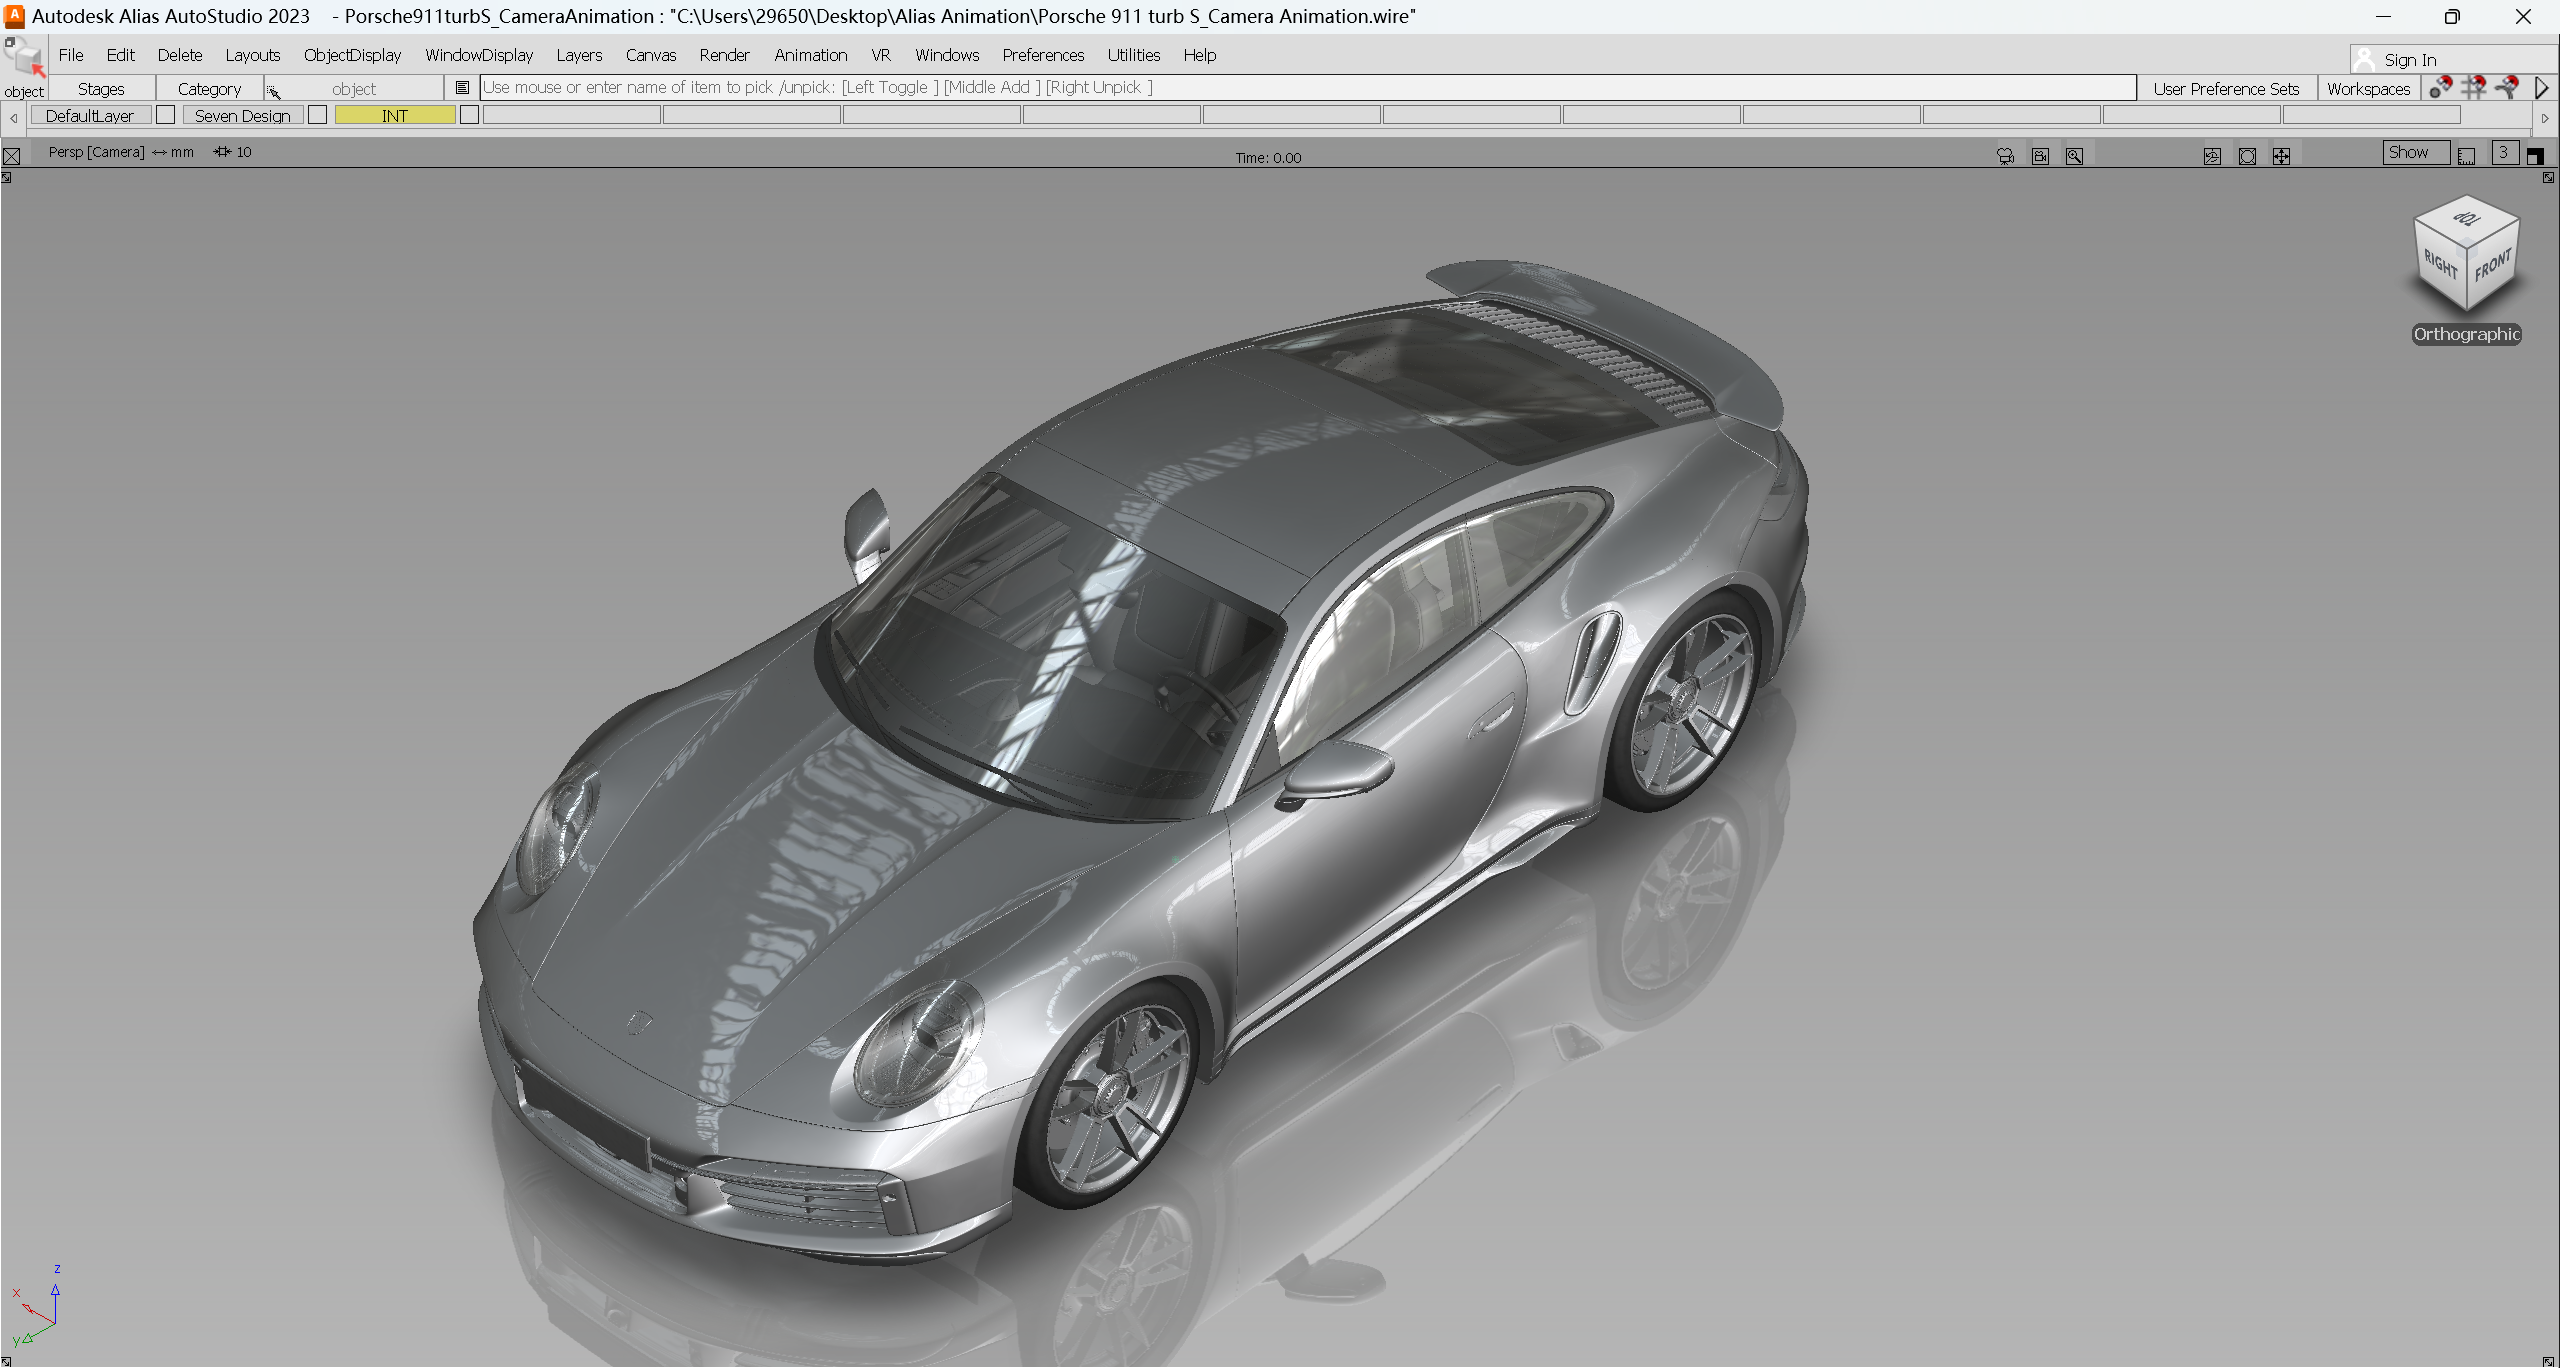This screenshot has height=1368, width=2560.
Task: Open the Render menu
Action: (x=724, y=55)
